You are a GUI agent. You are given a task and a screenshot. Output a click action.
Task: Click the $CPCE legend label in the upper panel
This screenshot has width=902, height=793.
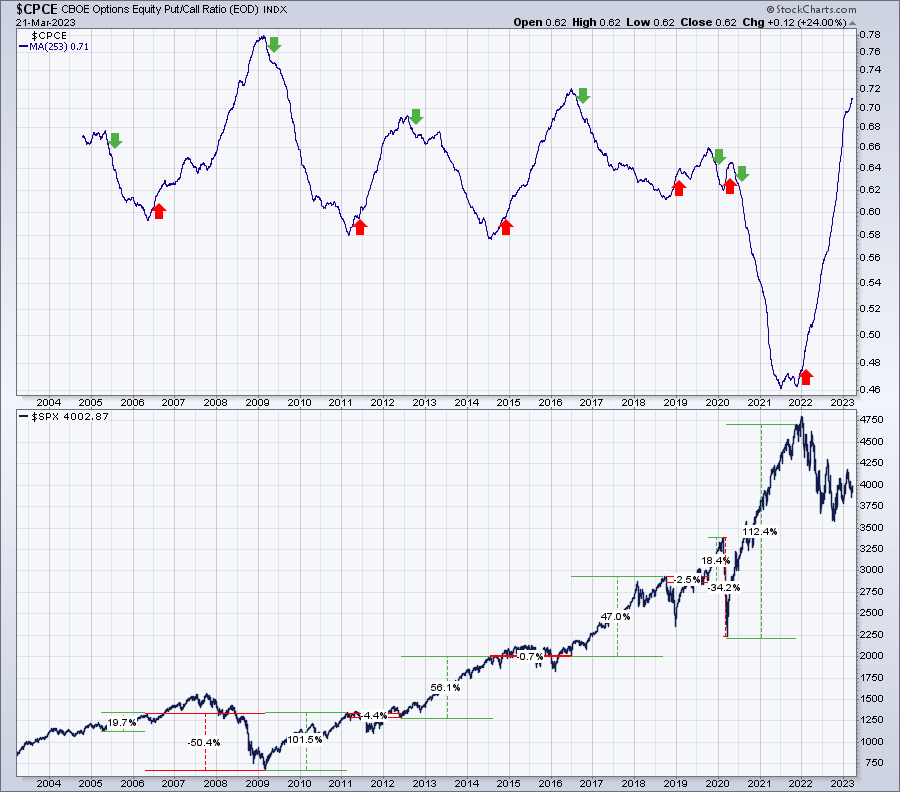coord(49,36)
